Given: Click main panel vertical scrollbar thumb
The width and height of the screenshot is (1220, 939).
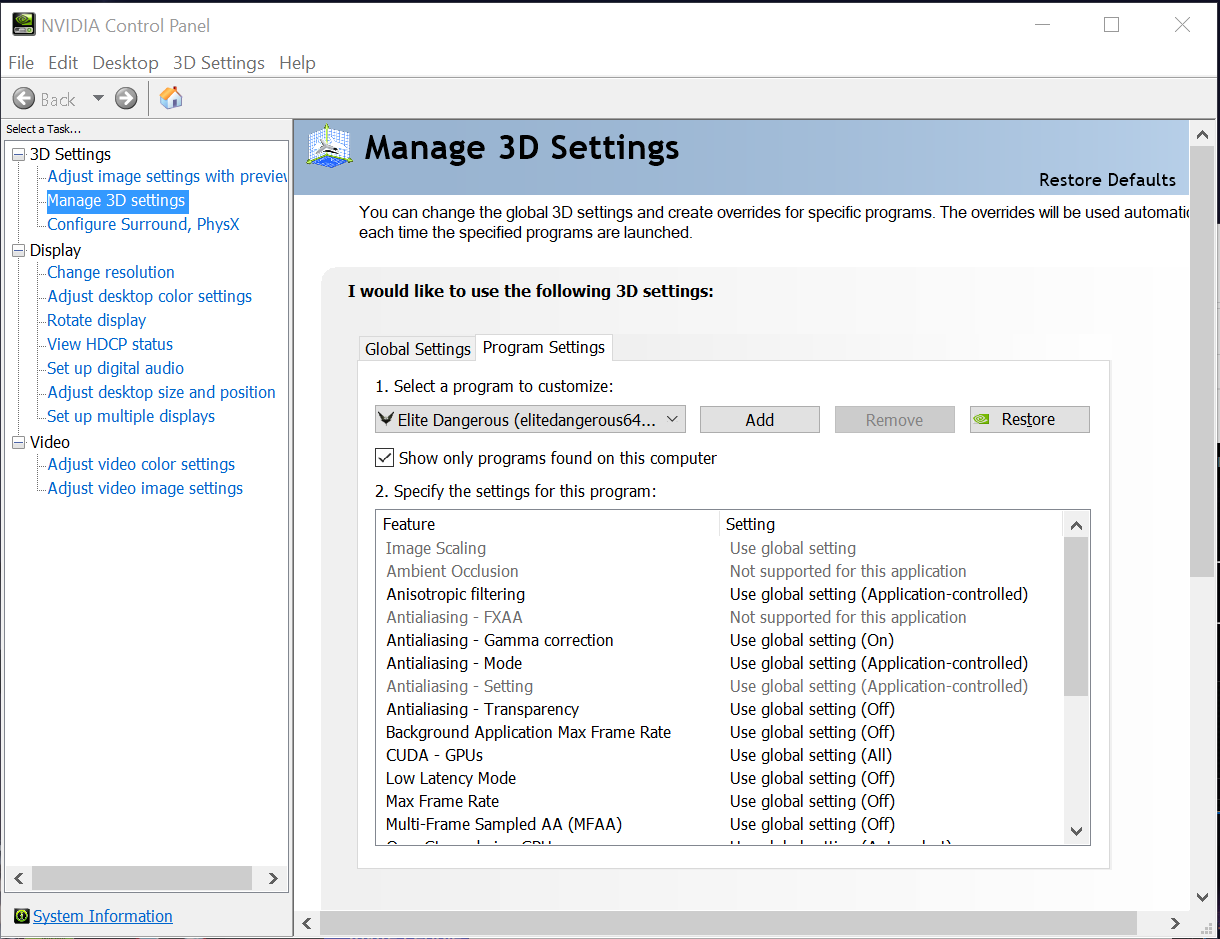Looking at the screenshot, I should 1203,361.
